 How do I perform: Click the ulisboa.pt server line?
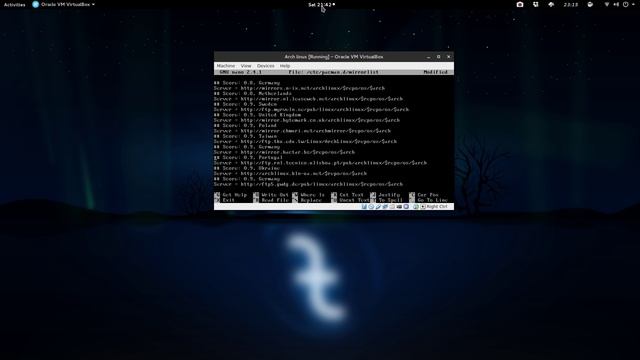[x=320, y=162]
